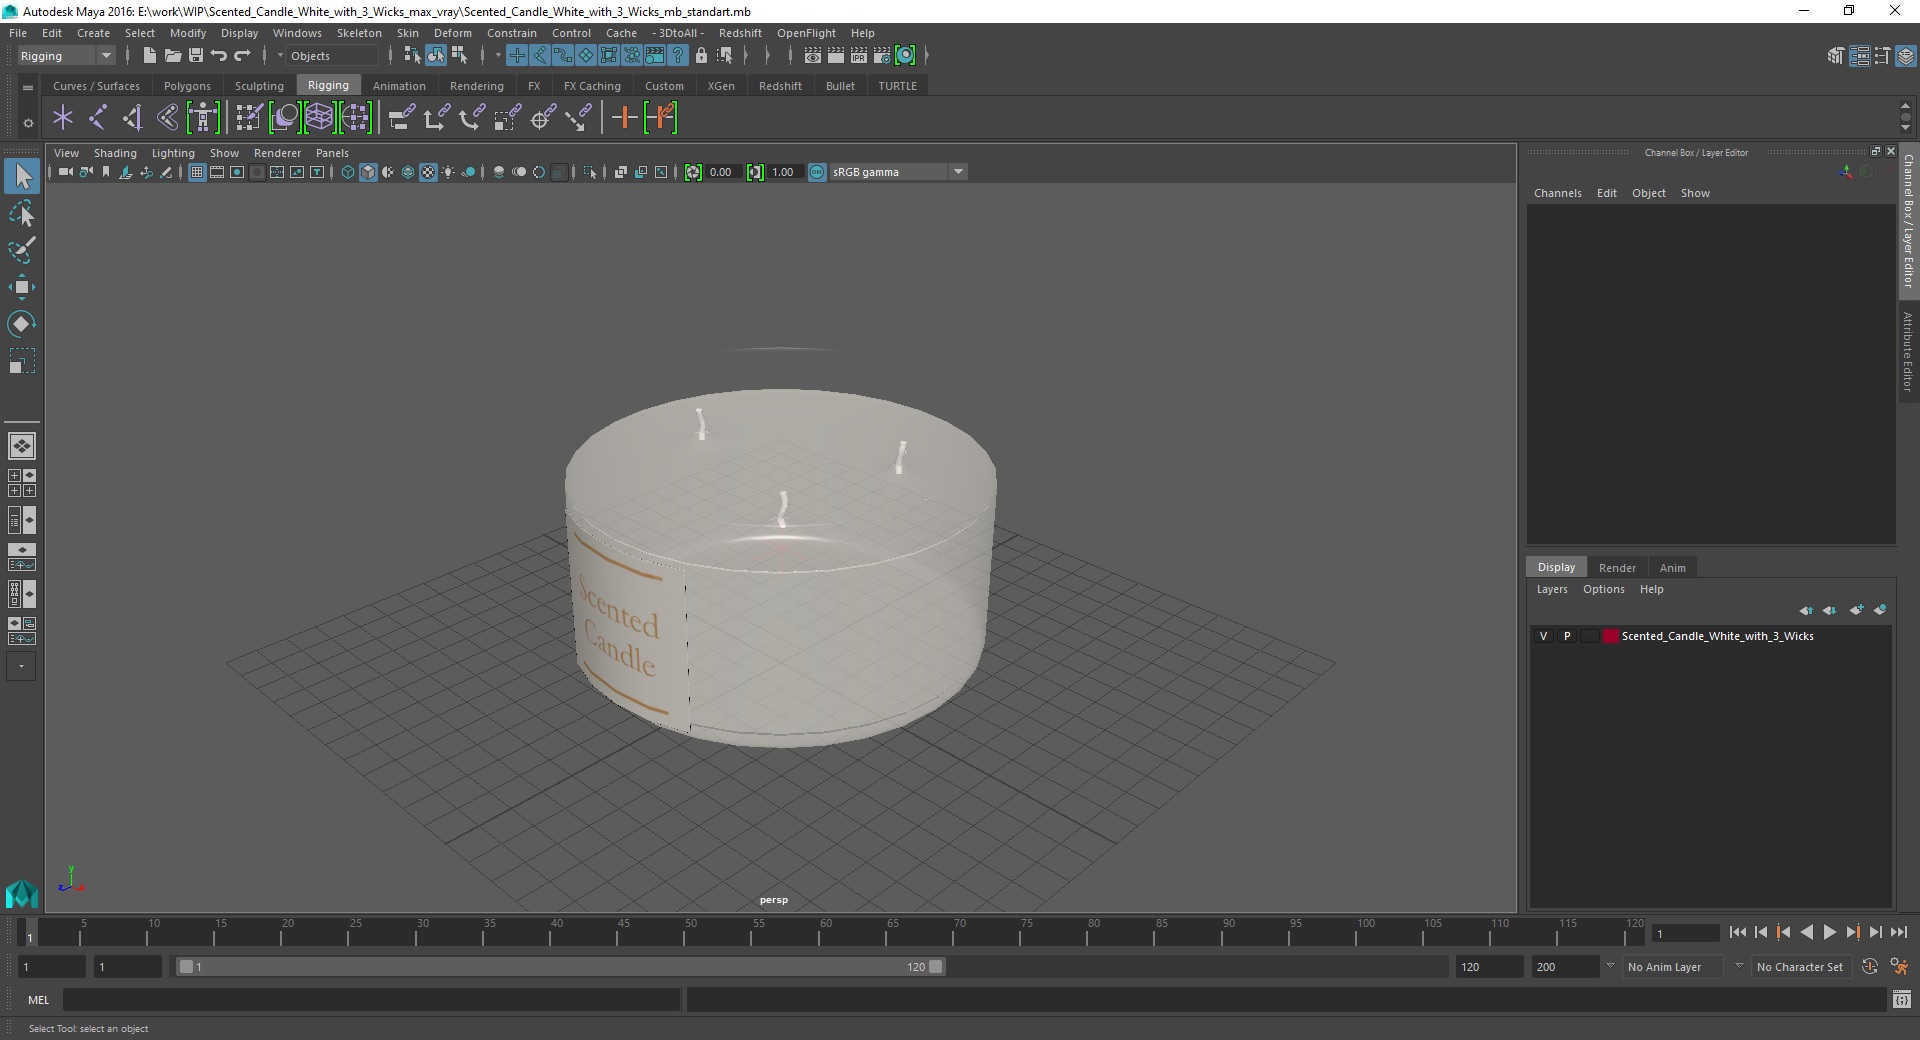Click the Redo arrow icon
Screen dimensions: 1920x1040
[242, 56]
